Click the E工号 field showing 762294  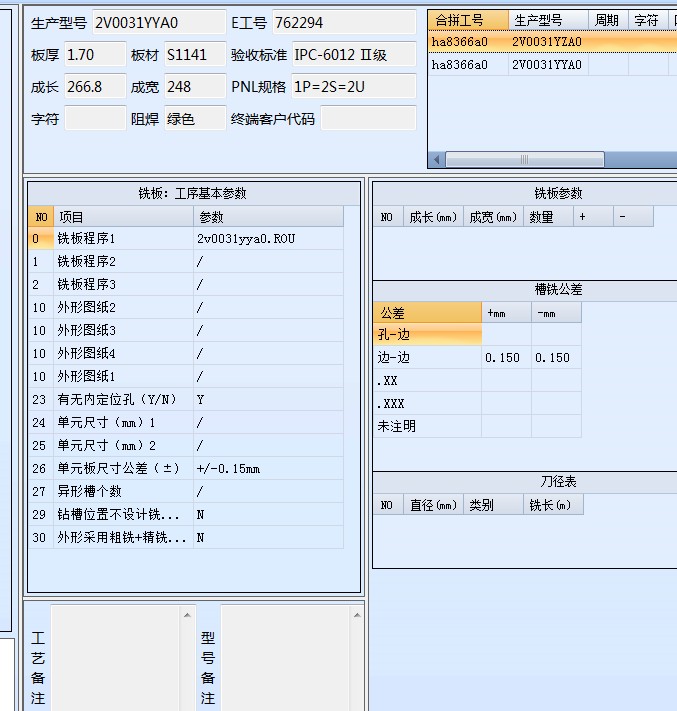344,23
